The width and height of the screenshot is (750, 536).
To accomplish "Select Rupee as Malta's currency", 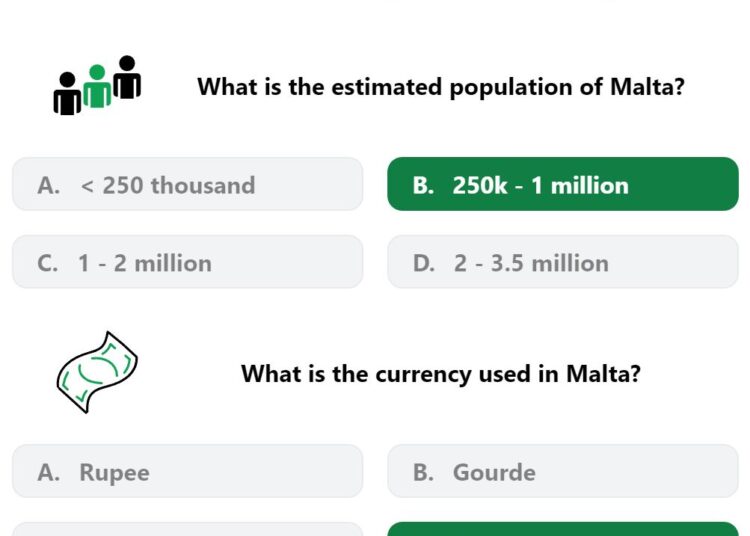I will coord(188,471).
